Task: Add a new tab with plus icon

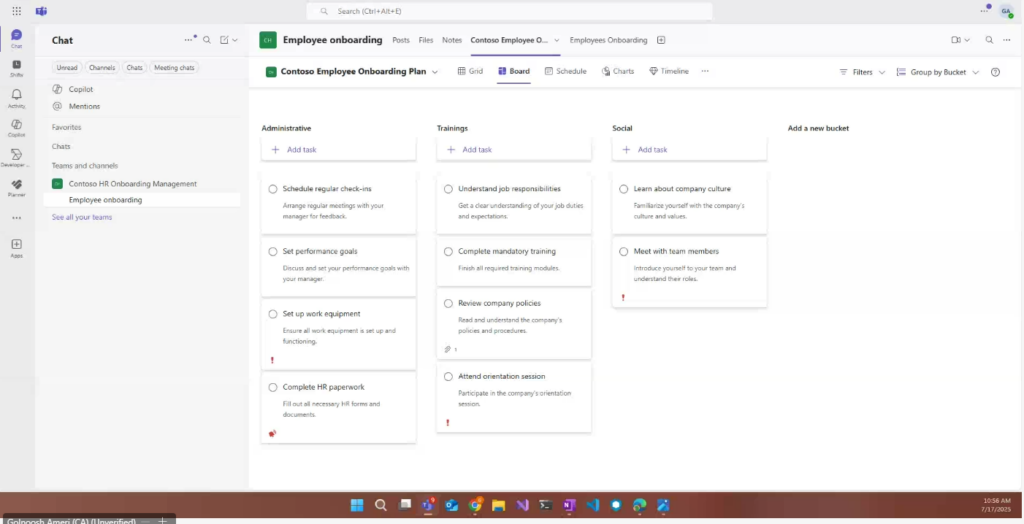Action: (x=661, y=40)
